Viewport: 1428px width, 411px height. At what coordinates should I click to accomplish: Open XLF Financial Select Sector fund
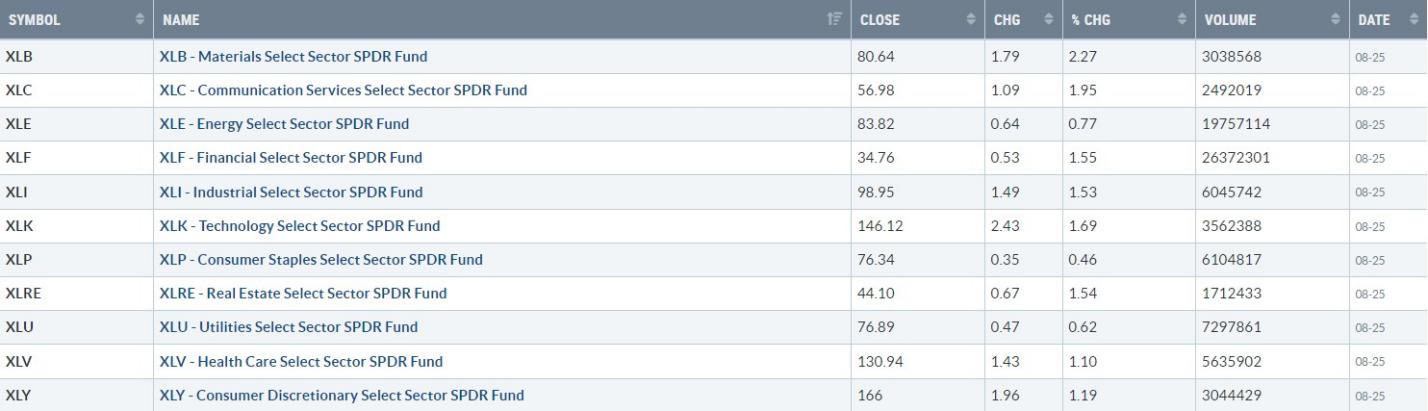tap(291, 158)
